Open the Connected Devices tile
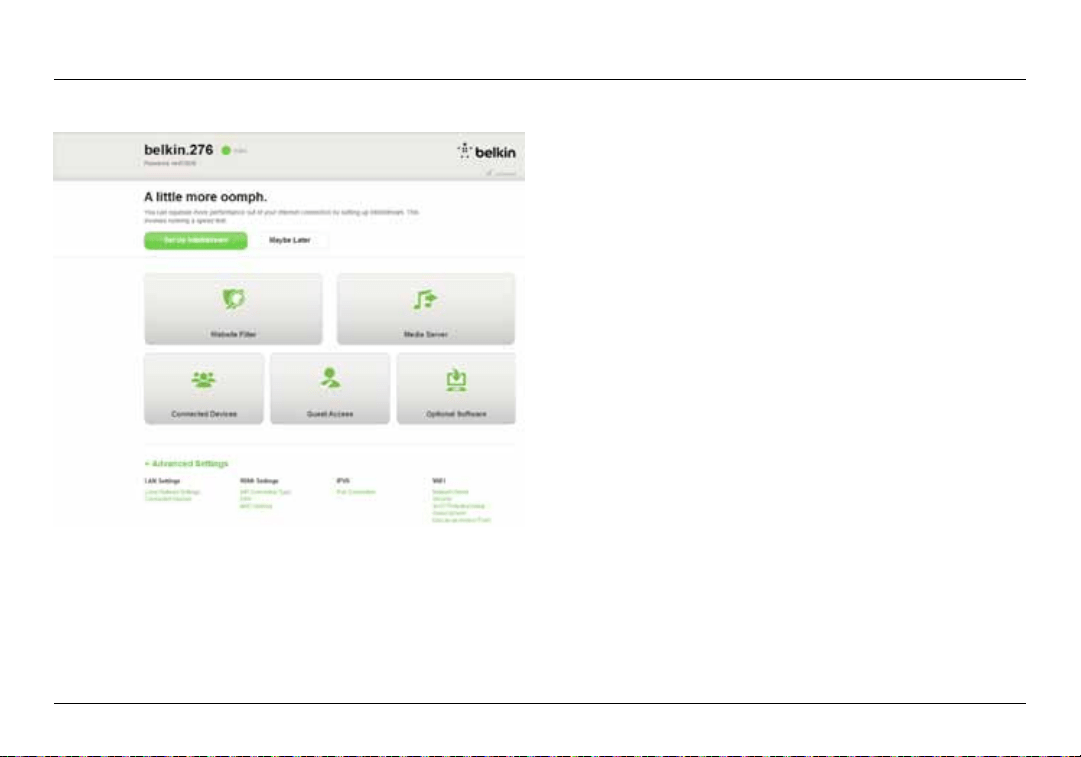This screenshot has width=1081, height=757. click(x=204, y=389)
